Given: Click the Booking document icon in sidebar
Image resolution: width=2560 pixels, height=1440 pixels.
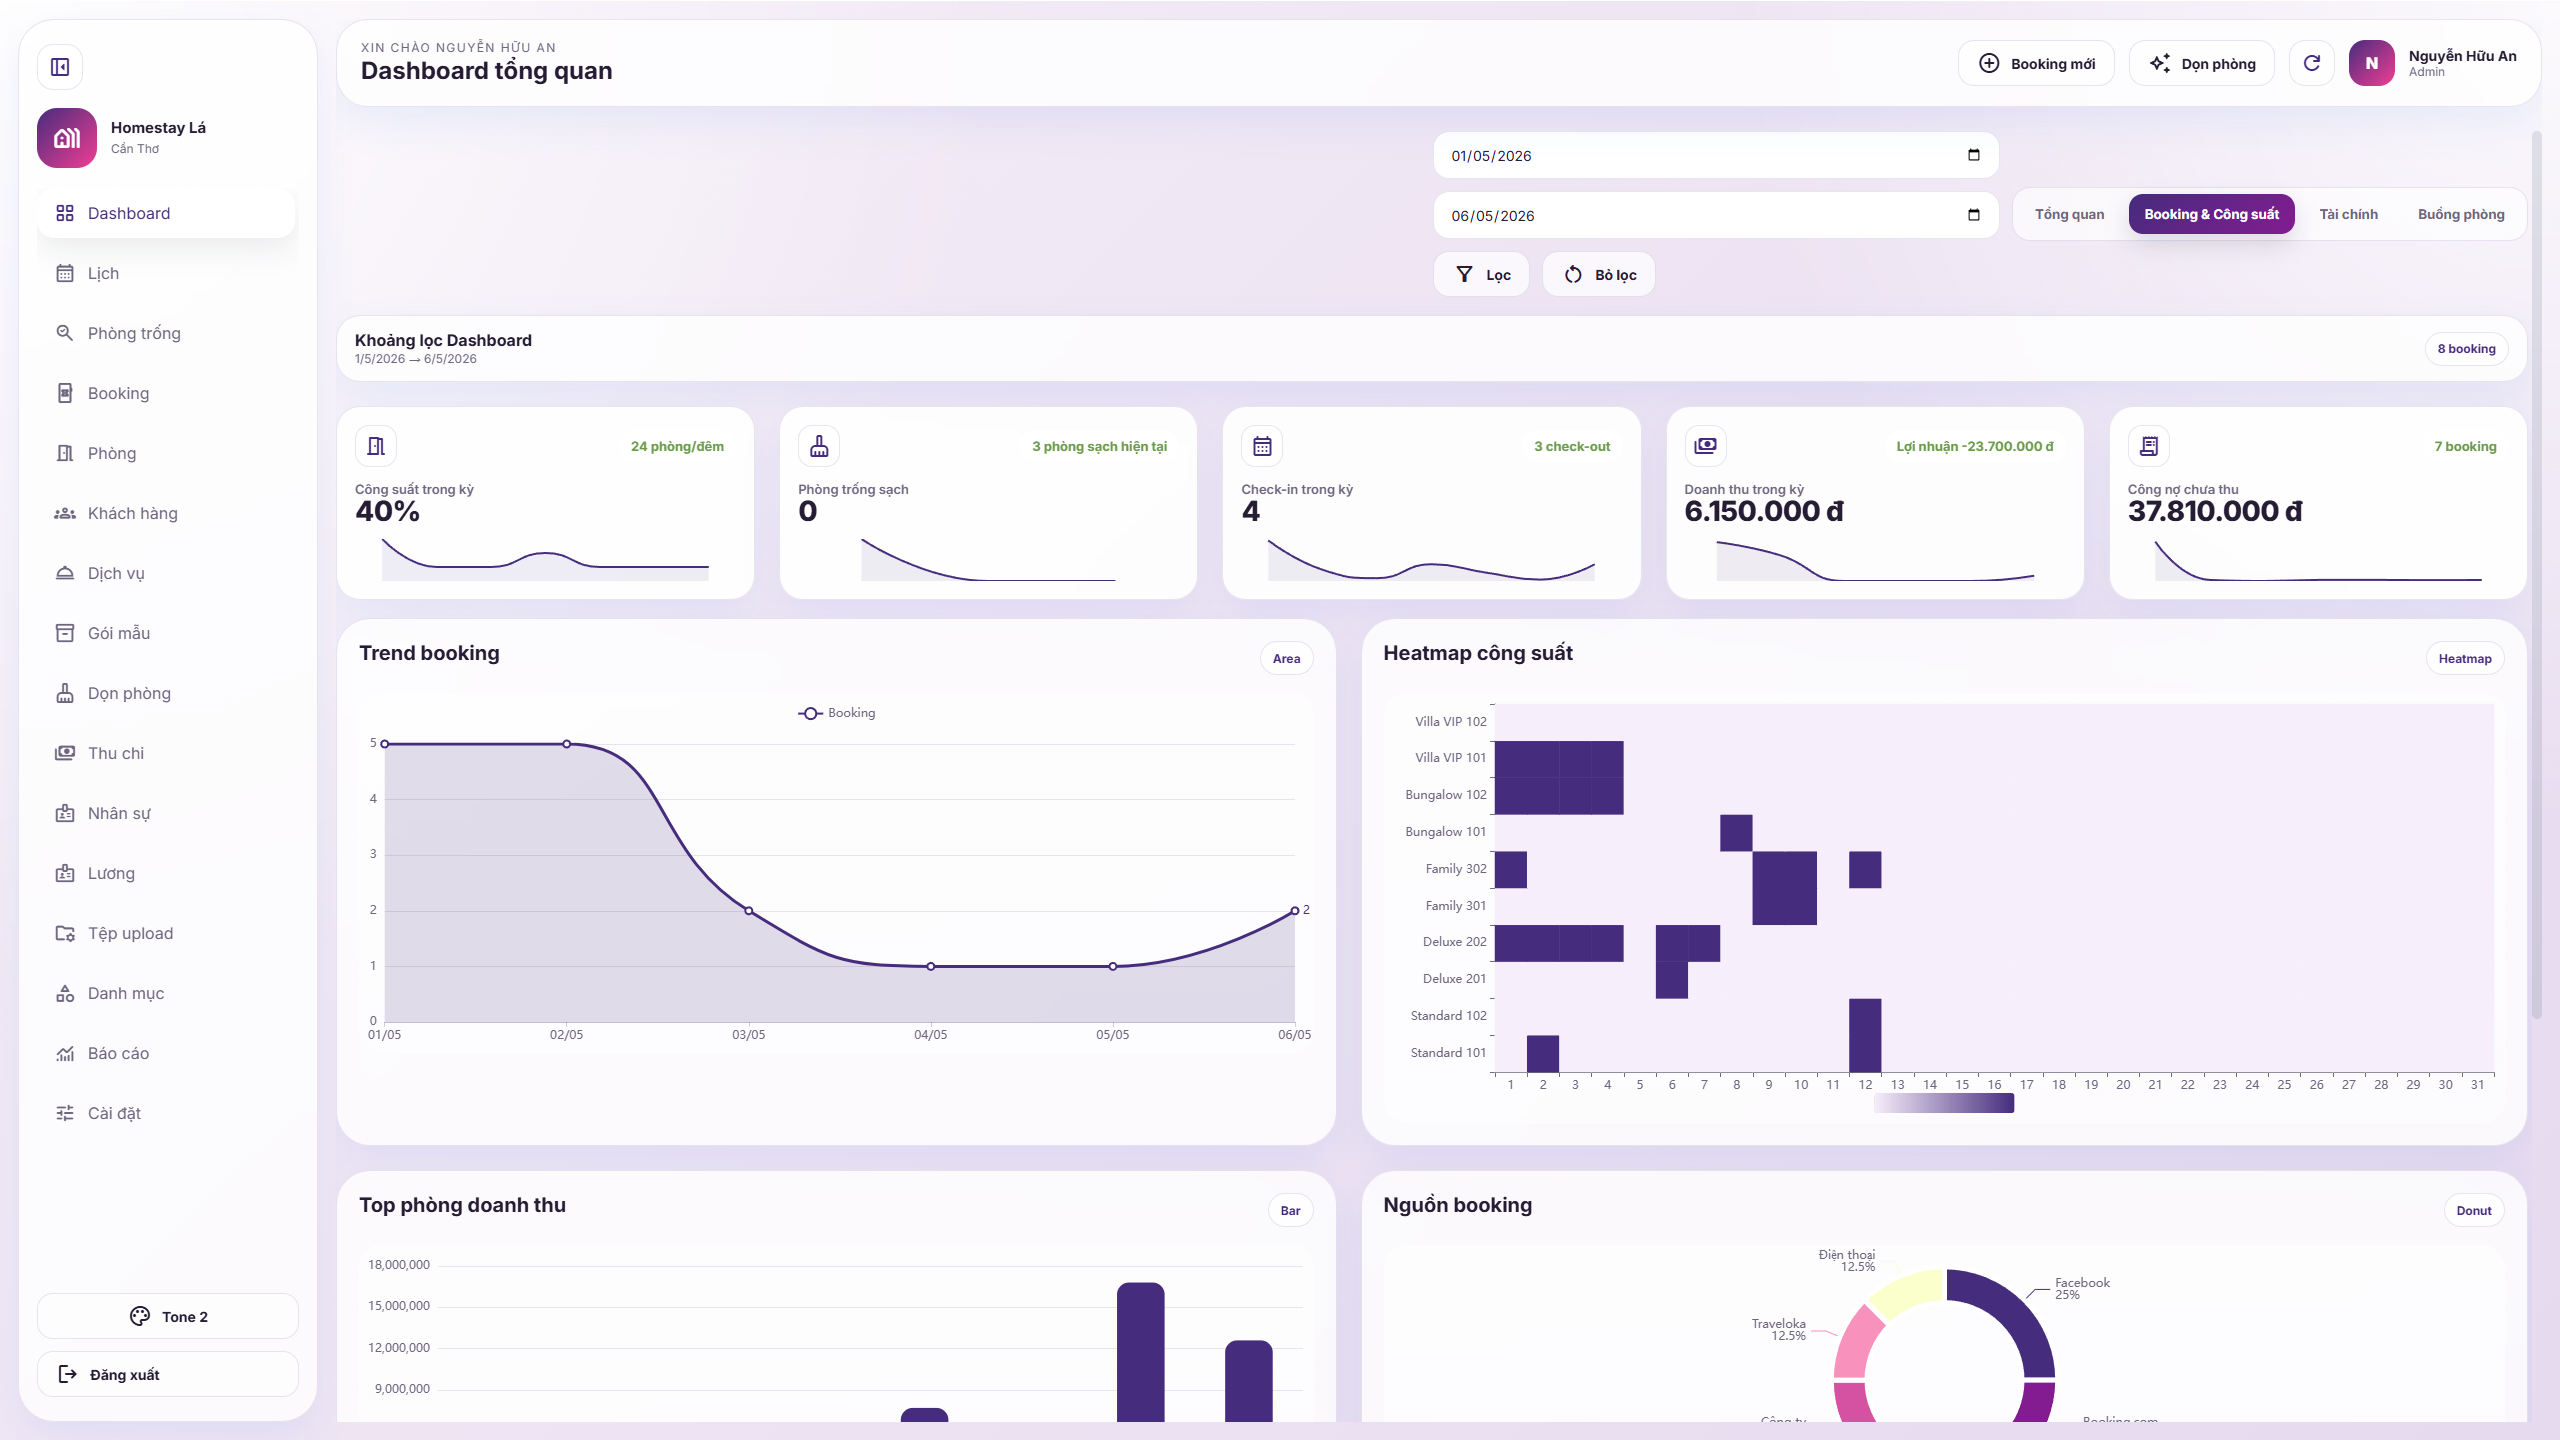Looking at the screenshot, I should coord(65,393).
